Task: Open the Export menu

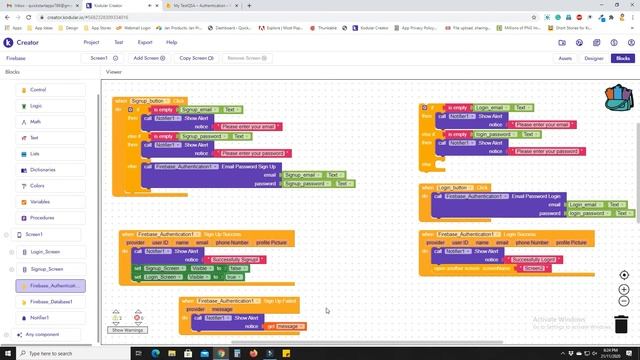Action: (145, 42)
